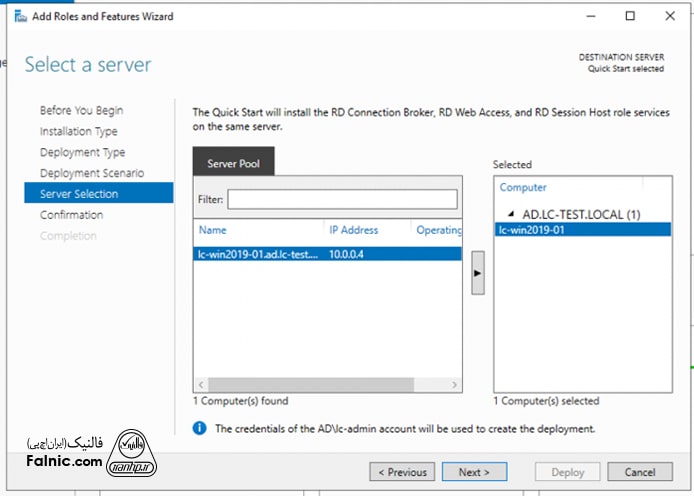
Task: Click the Filter text field
Action: click(x=342, y=200)
